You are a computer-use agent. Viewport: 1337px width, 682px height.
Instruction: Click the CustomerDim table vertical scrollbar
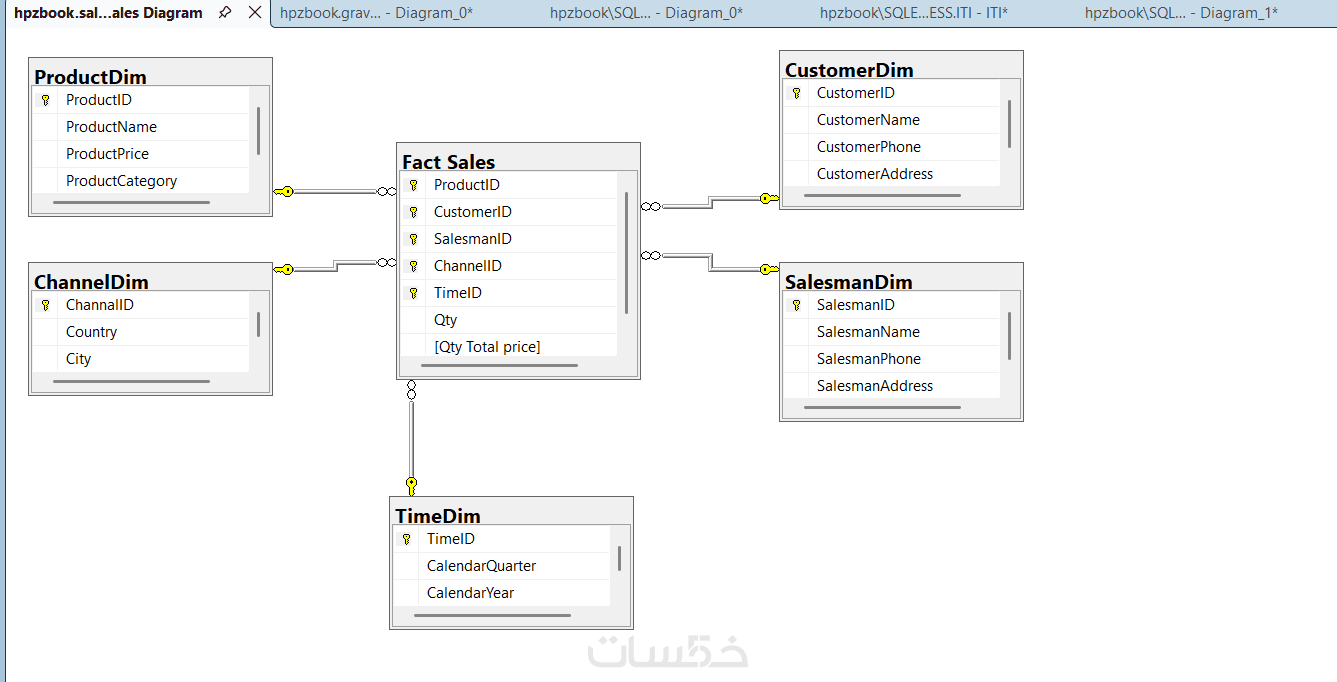coord(1010,124)
